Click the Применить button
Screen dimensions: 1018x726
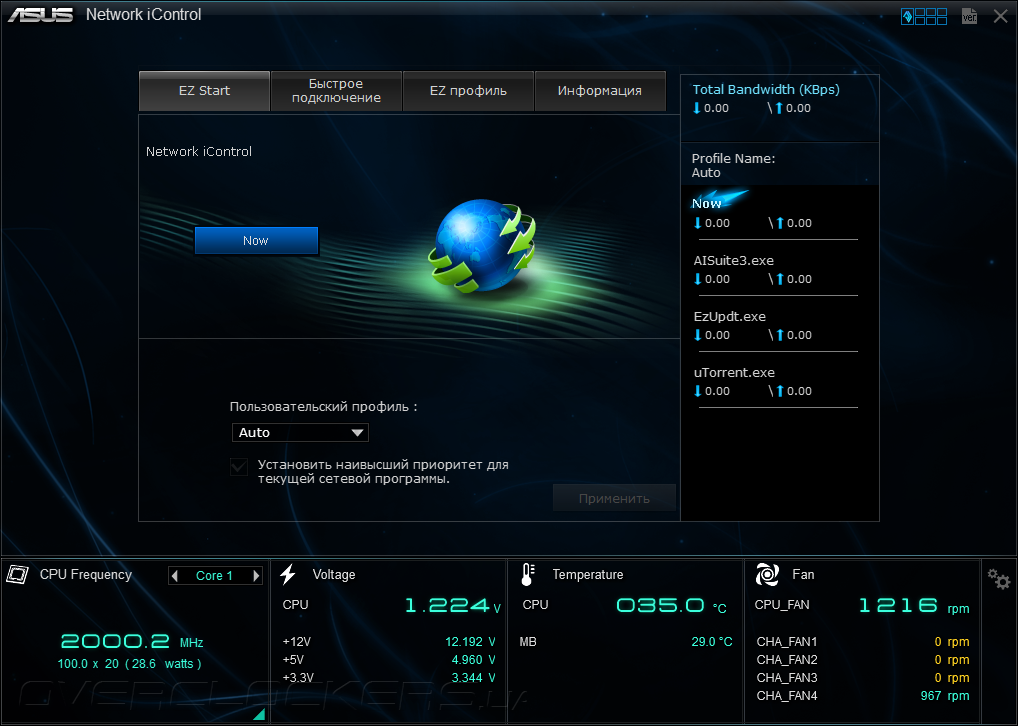pos(614,498)
